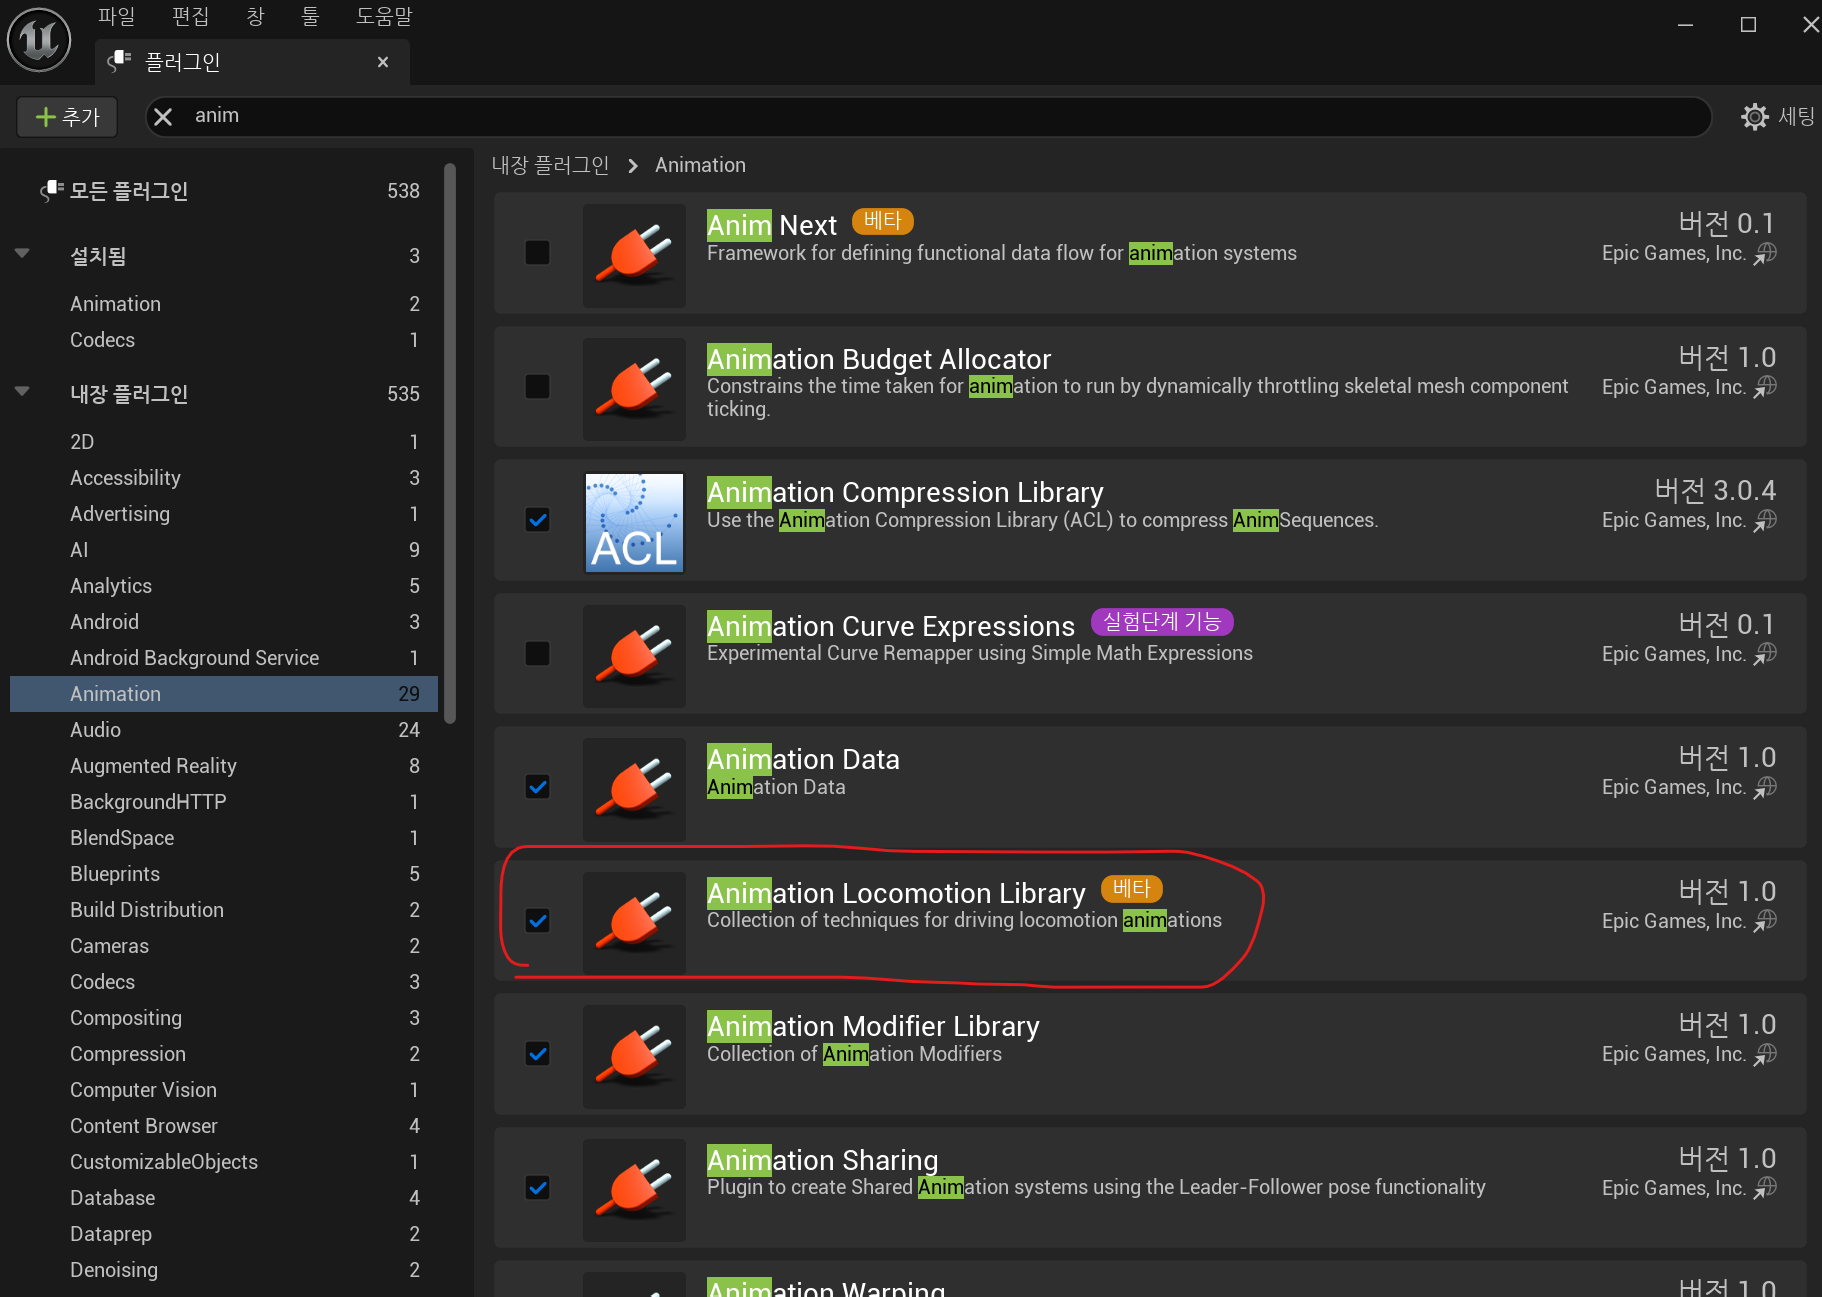Collapse the 설치됨 category arrow
Viewport: 1822px width, 1297px height.
tap(22, 254)
